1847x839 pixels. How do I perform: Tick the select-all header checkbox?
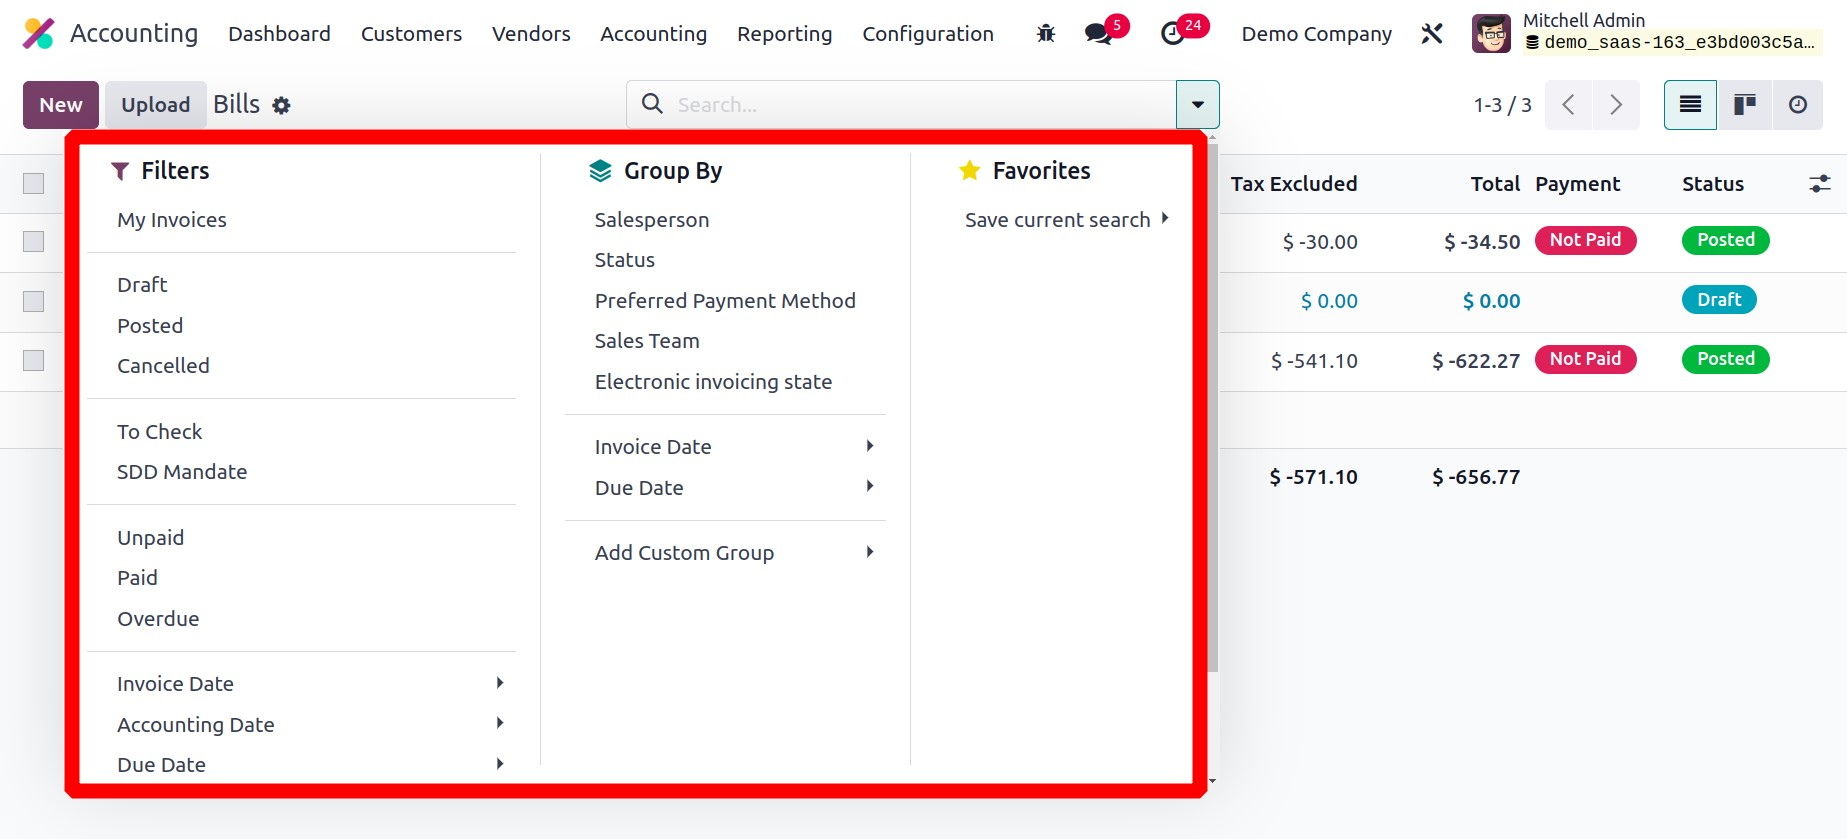click(34, 184)
